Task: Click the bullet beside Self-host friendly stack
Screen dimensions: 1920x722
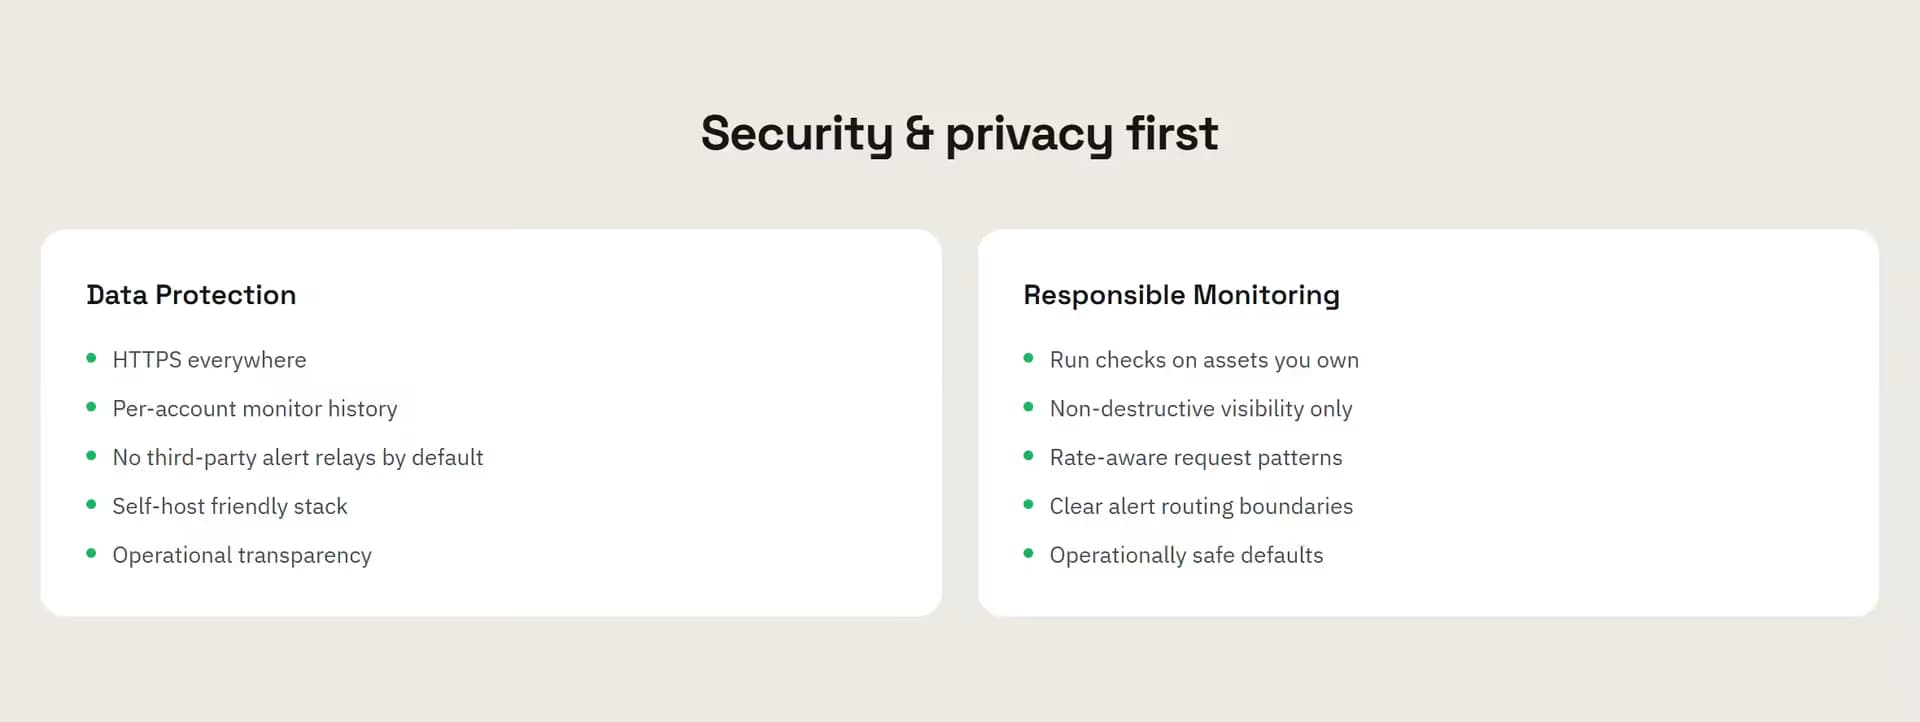Action: click(91, 505)
